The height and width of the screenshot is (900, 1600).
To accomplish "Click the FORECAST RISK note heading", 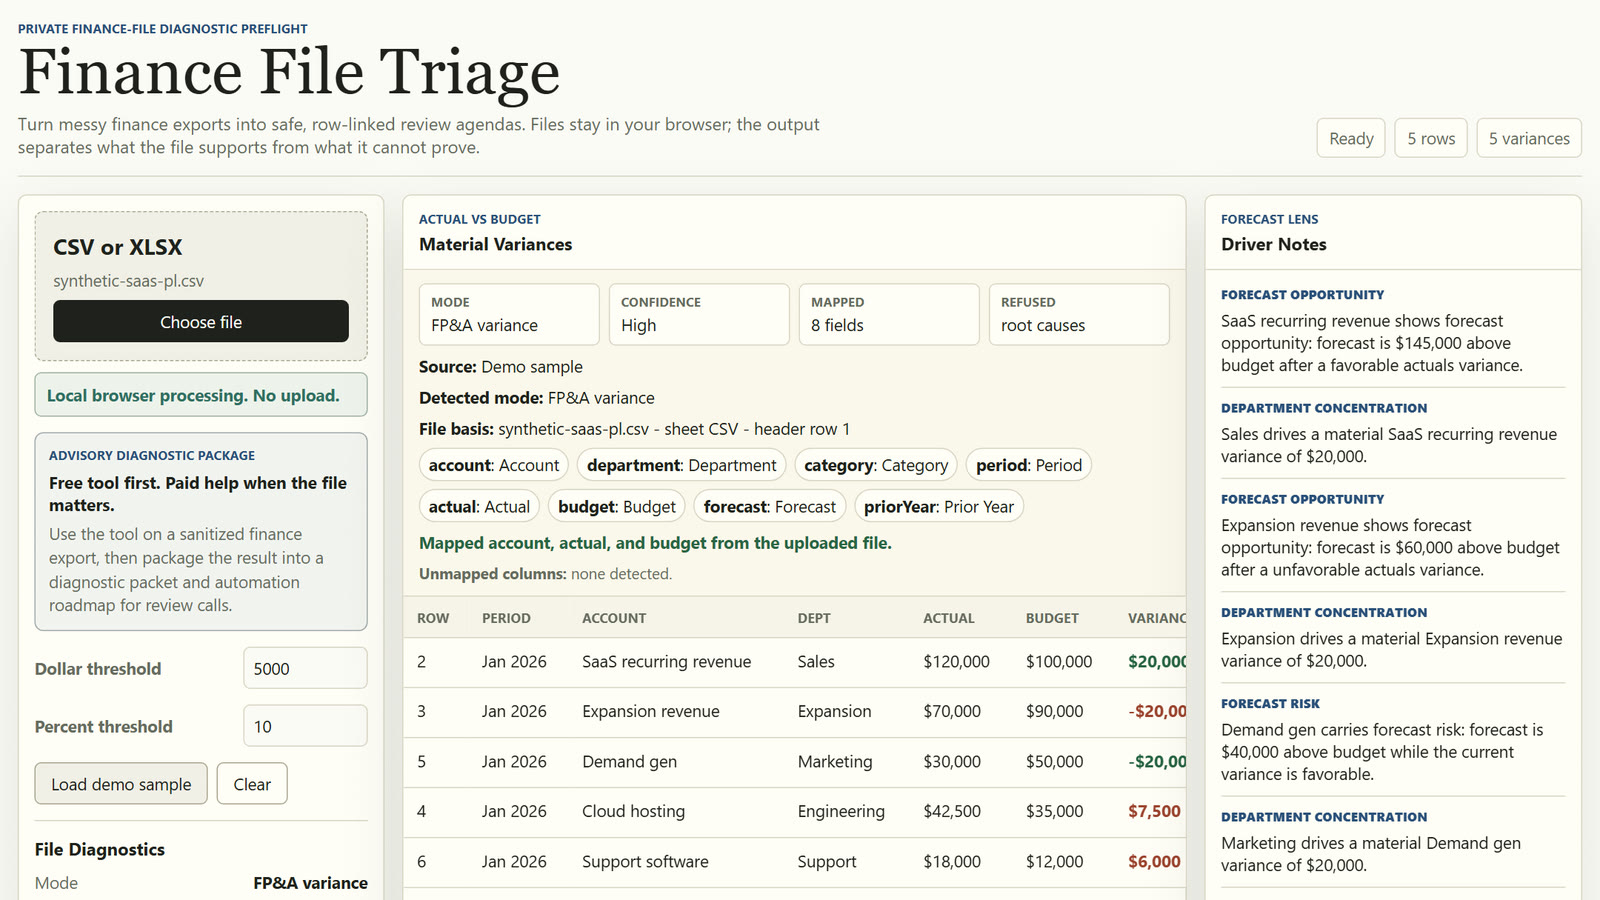I will 1270,704.
